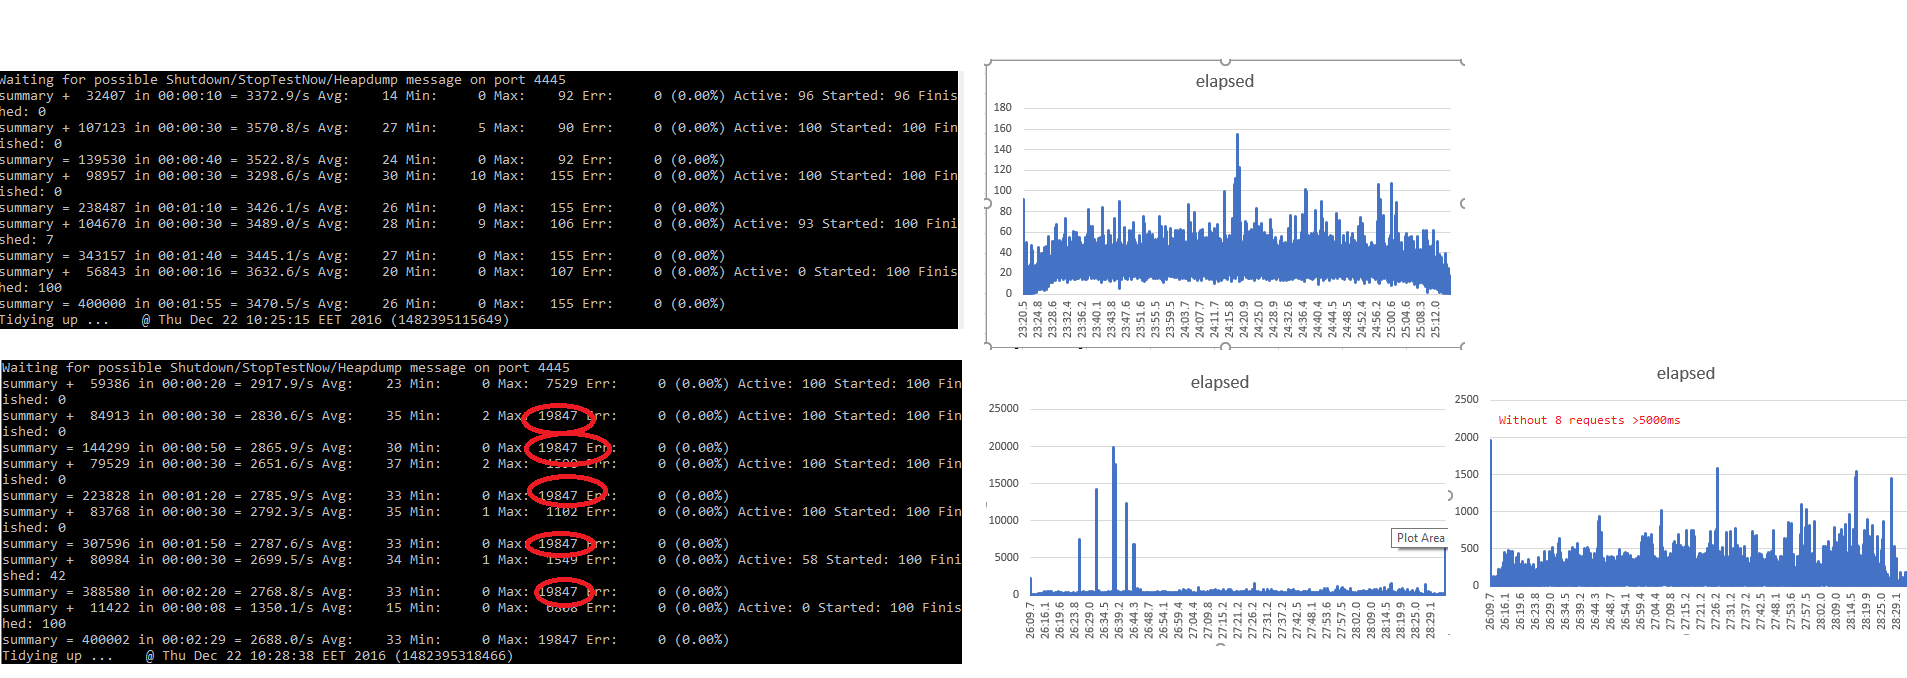Grab the top-center handle of the selected chart
The width and height of the screenshot is (1907, 678).
[1225, 62]
